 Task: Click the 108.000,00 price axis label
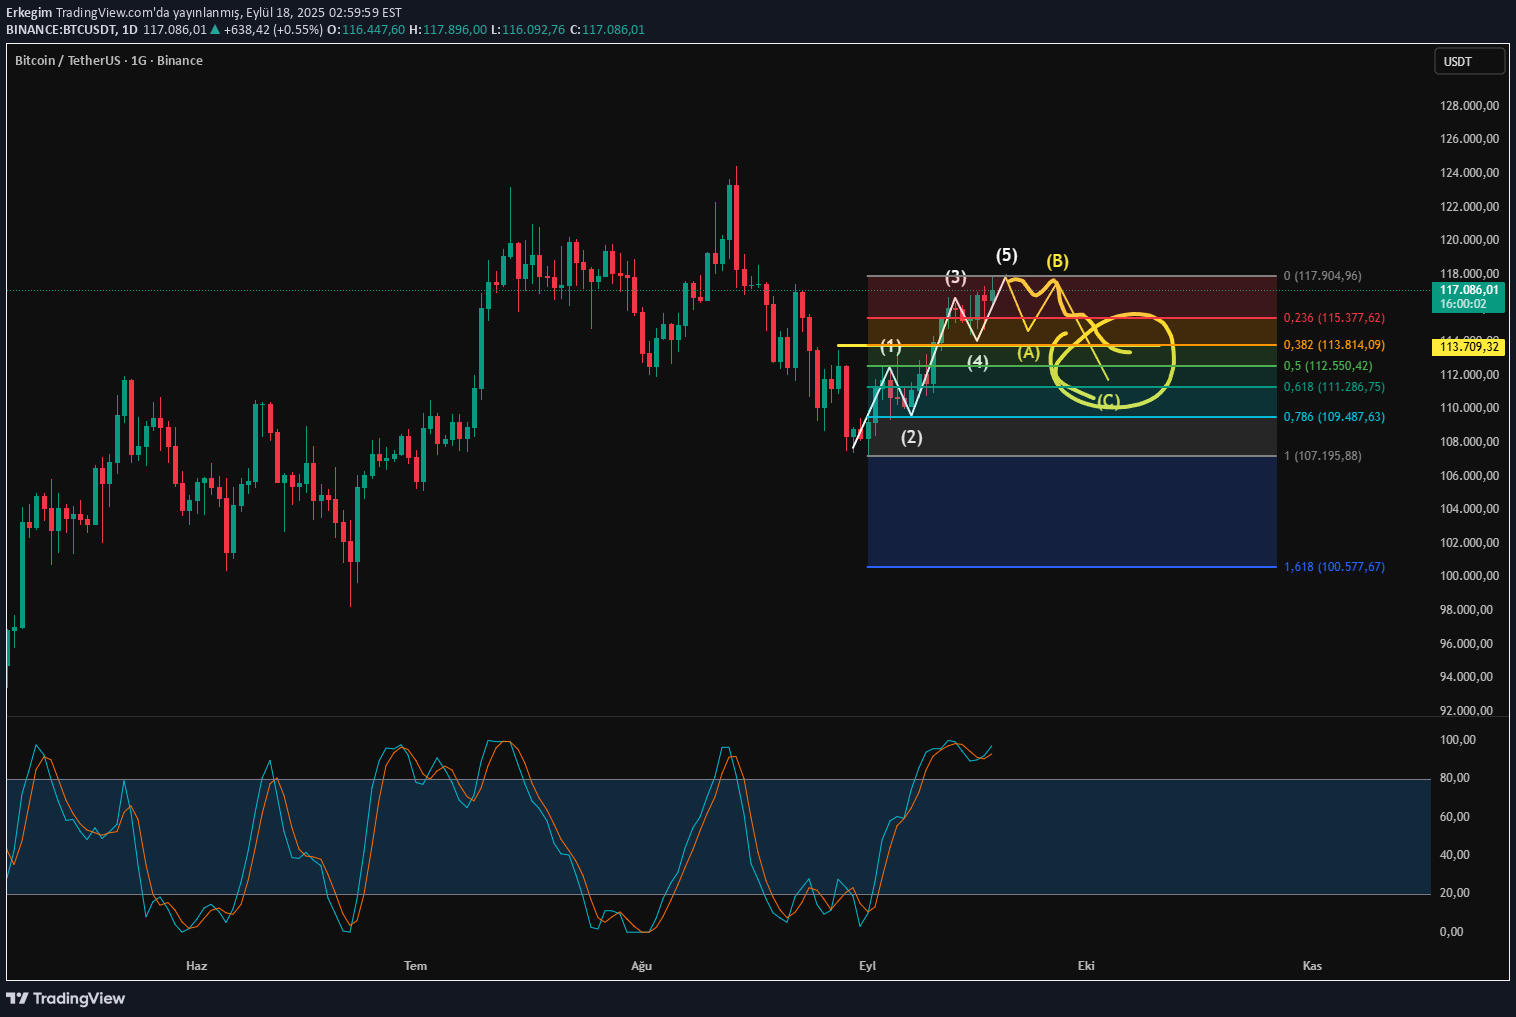tap(1469, 442)
